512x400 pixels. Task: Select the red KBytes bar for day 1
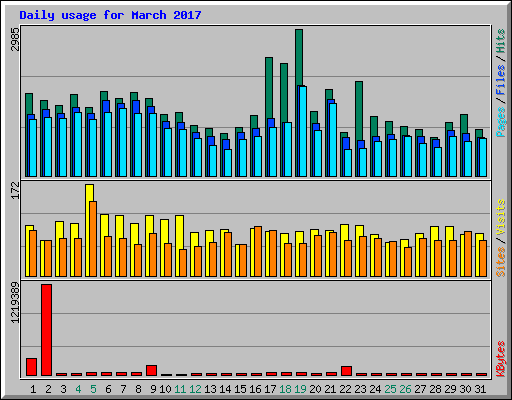tap(32, 367)
